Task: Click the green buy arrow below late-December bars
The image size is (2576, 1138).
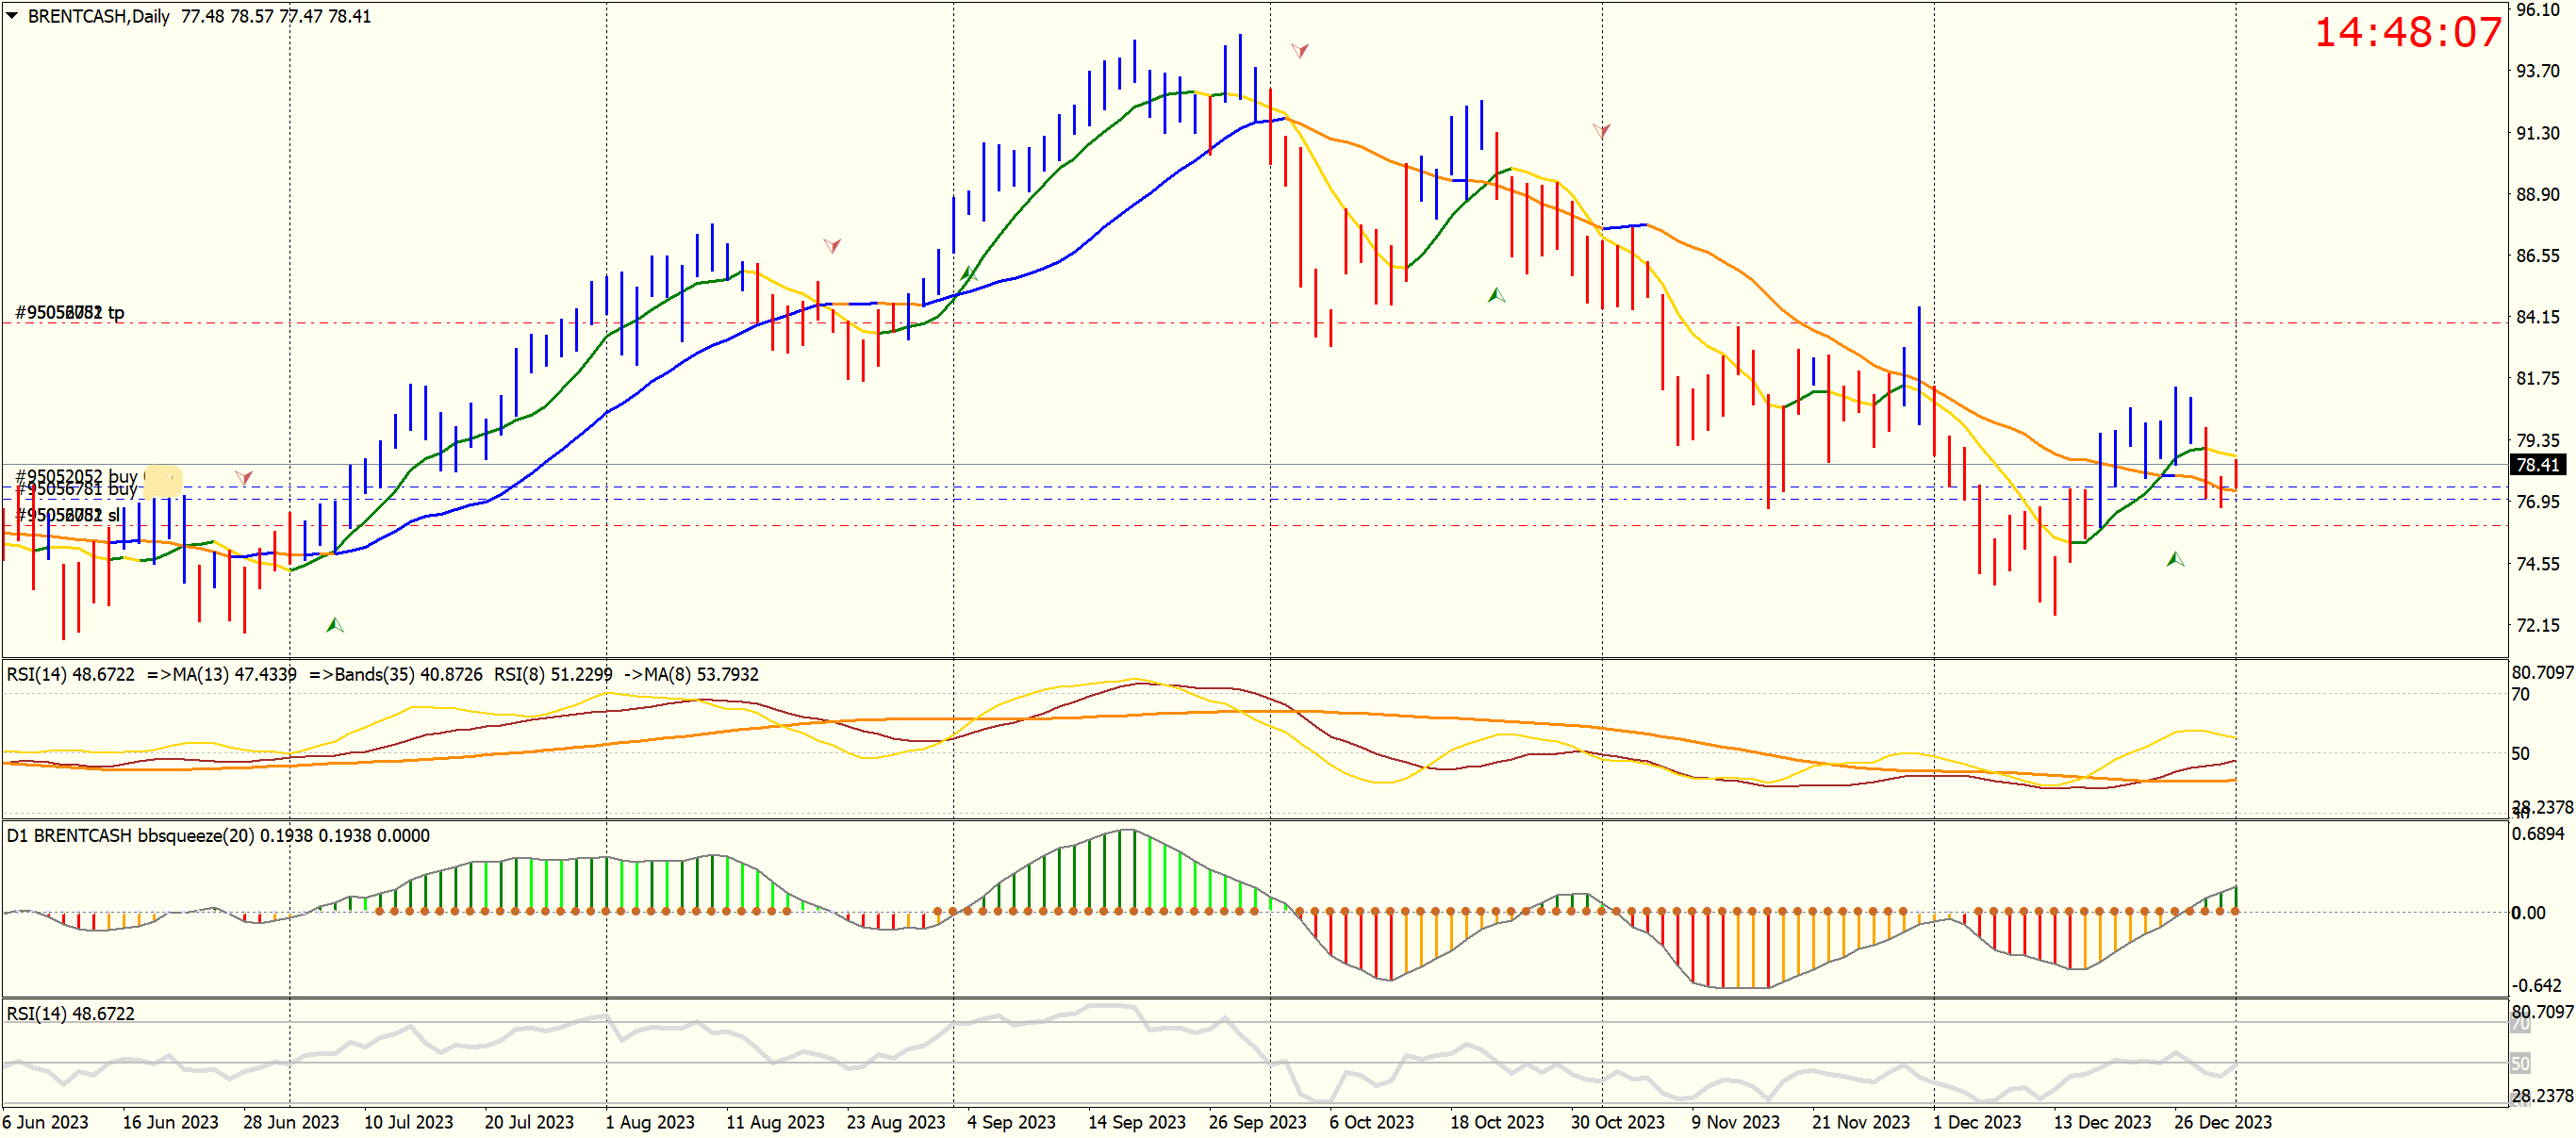Action: (2175, 559)
